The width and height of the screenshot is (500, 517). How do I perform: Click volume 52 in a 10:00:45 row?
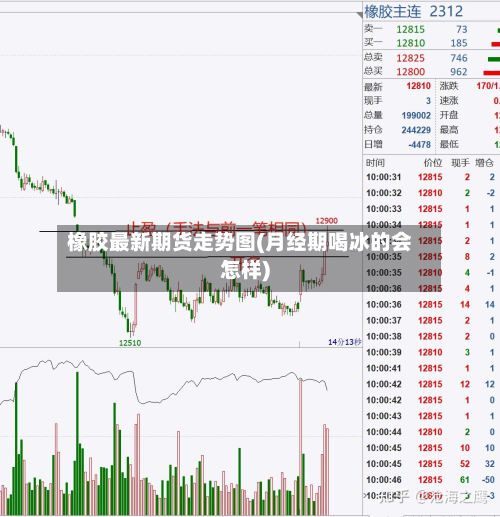pos(465,464)
